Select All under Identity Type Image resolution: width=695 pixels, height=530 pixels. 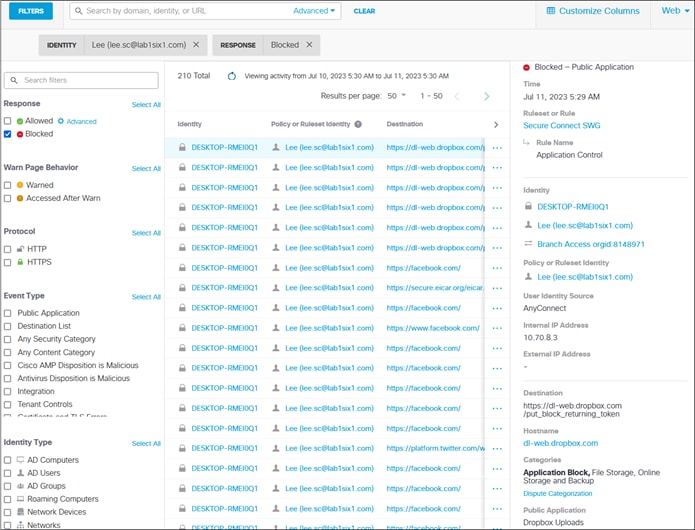146,444
